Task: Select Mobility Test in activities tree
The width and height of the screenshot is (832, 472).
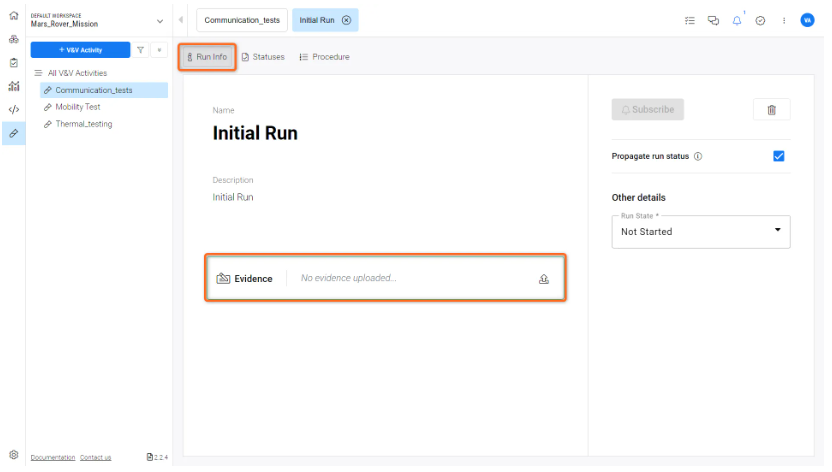Action: click(x=77, y=107)
